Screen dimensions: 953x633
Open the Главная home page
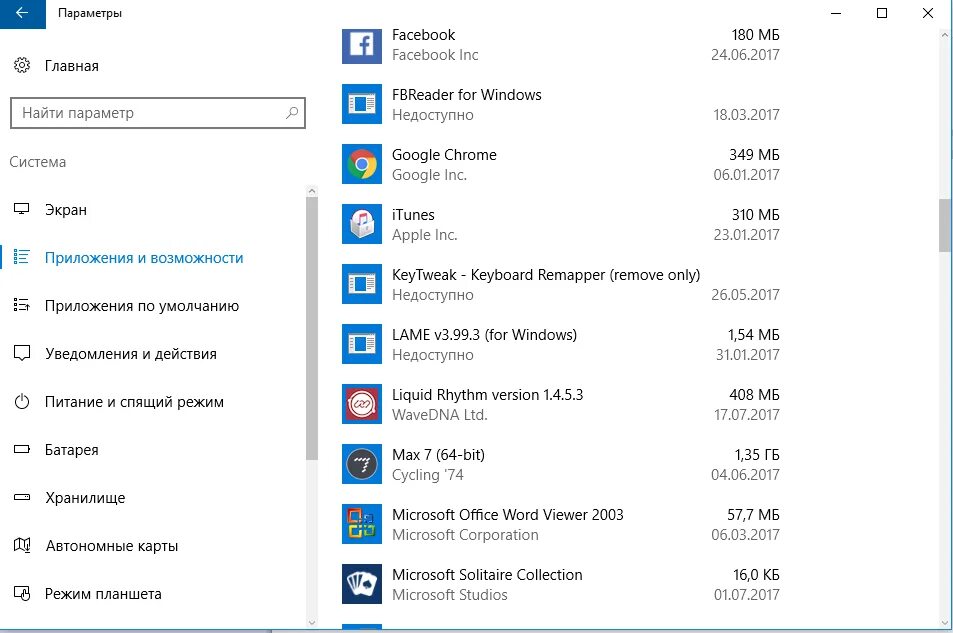(72, 66)
